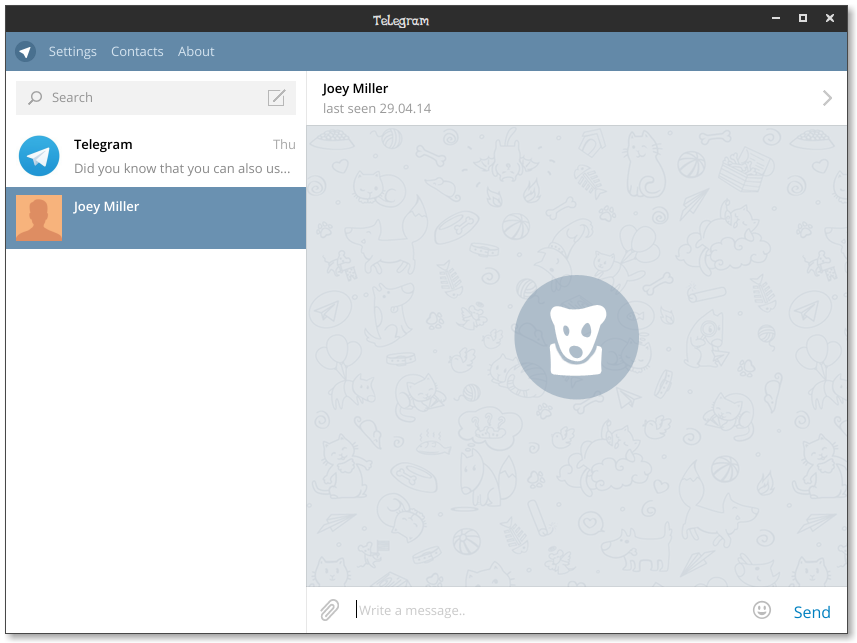Open the Settings menu
This screenshot has width=857, height=643.
click(x=72, y=51)
